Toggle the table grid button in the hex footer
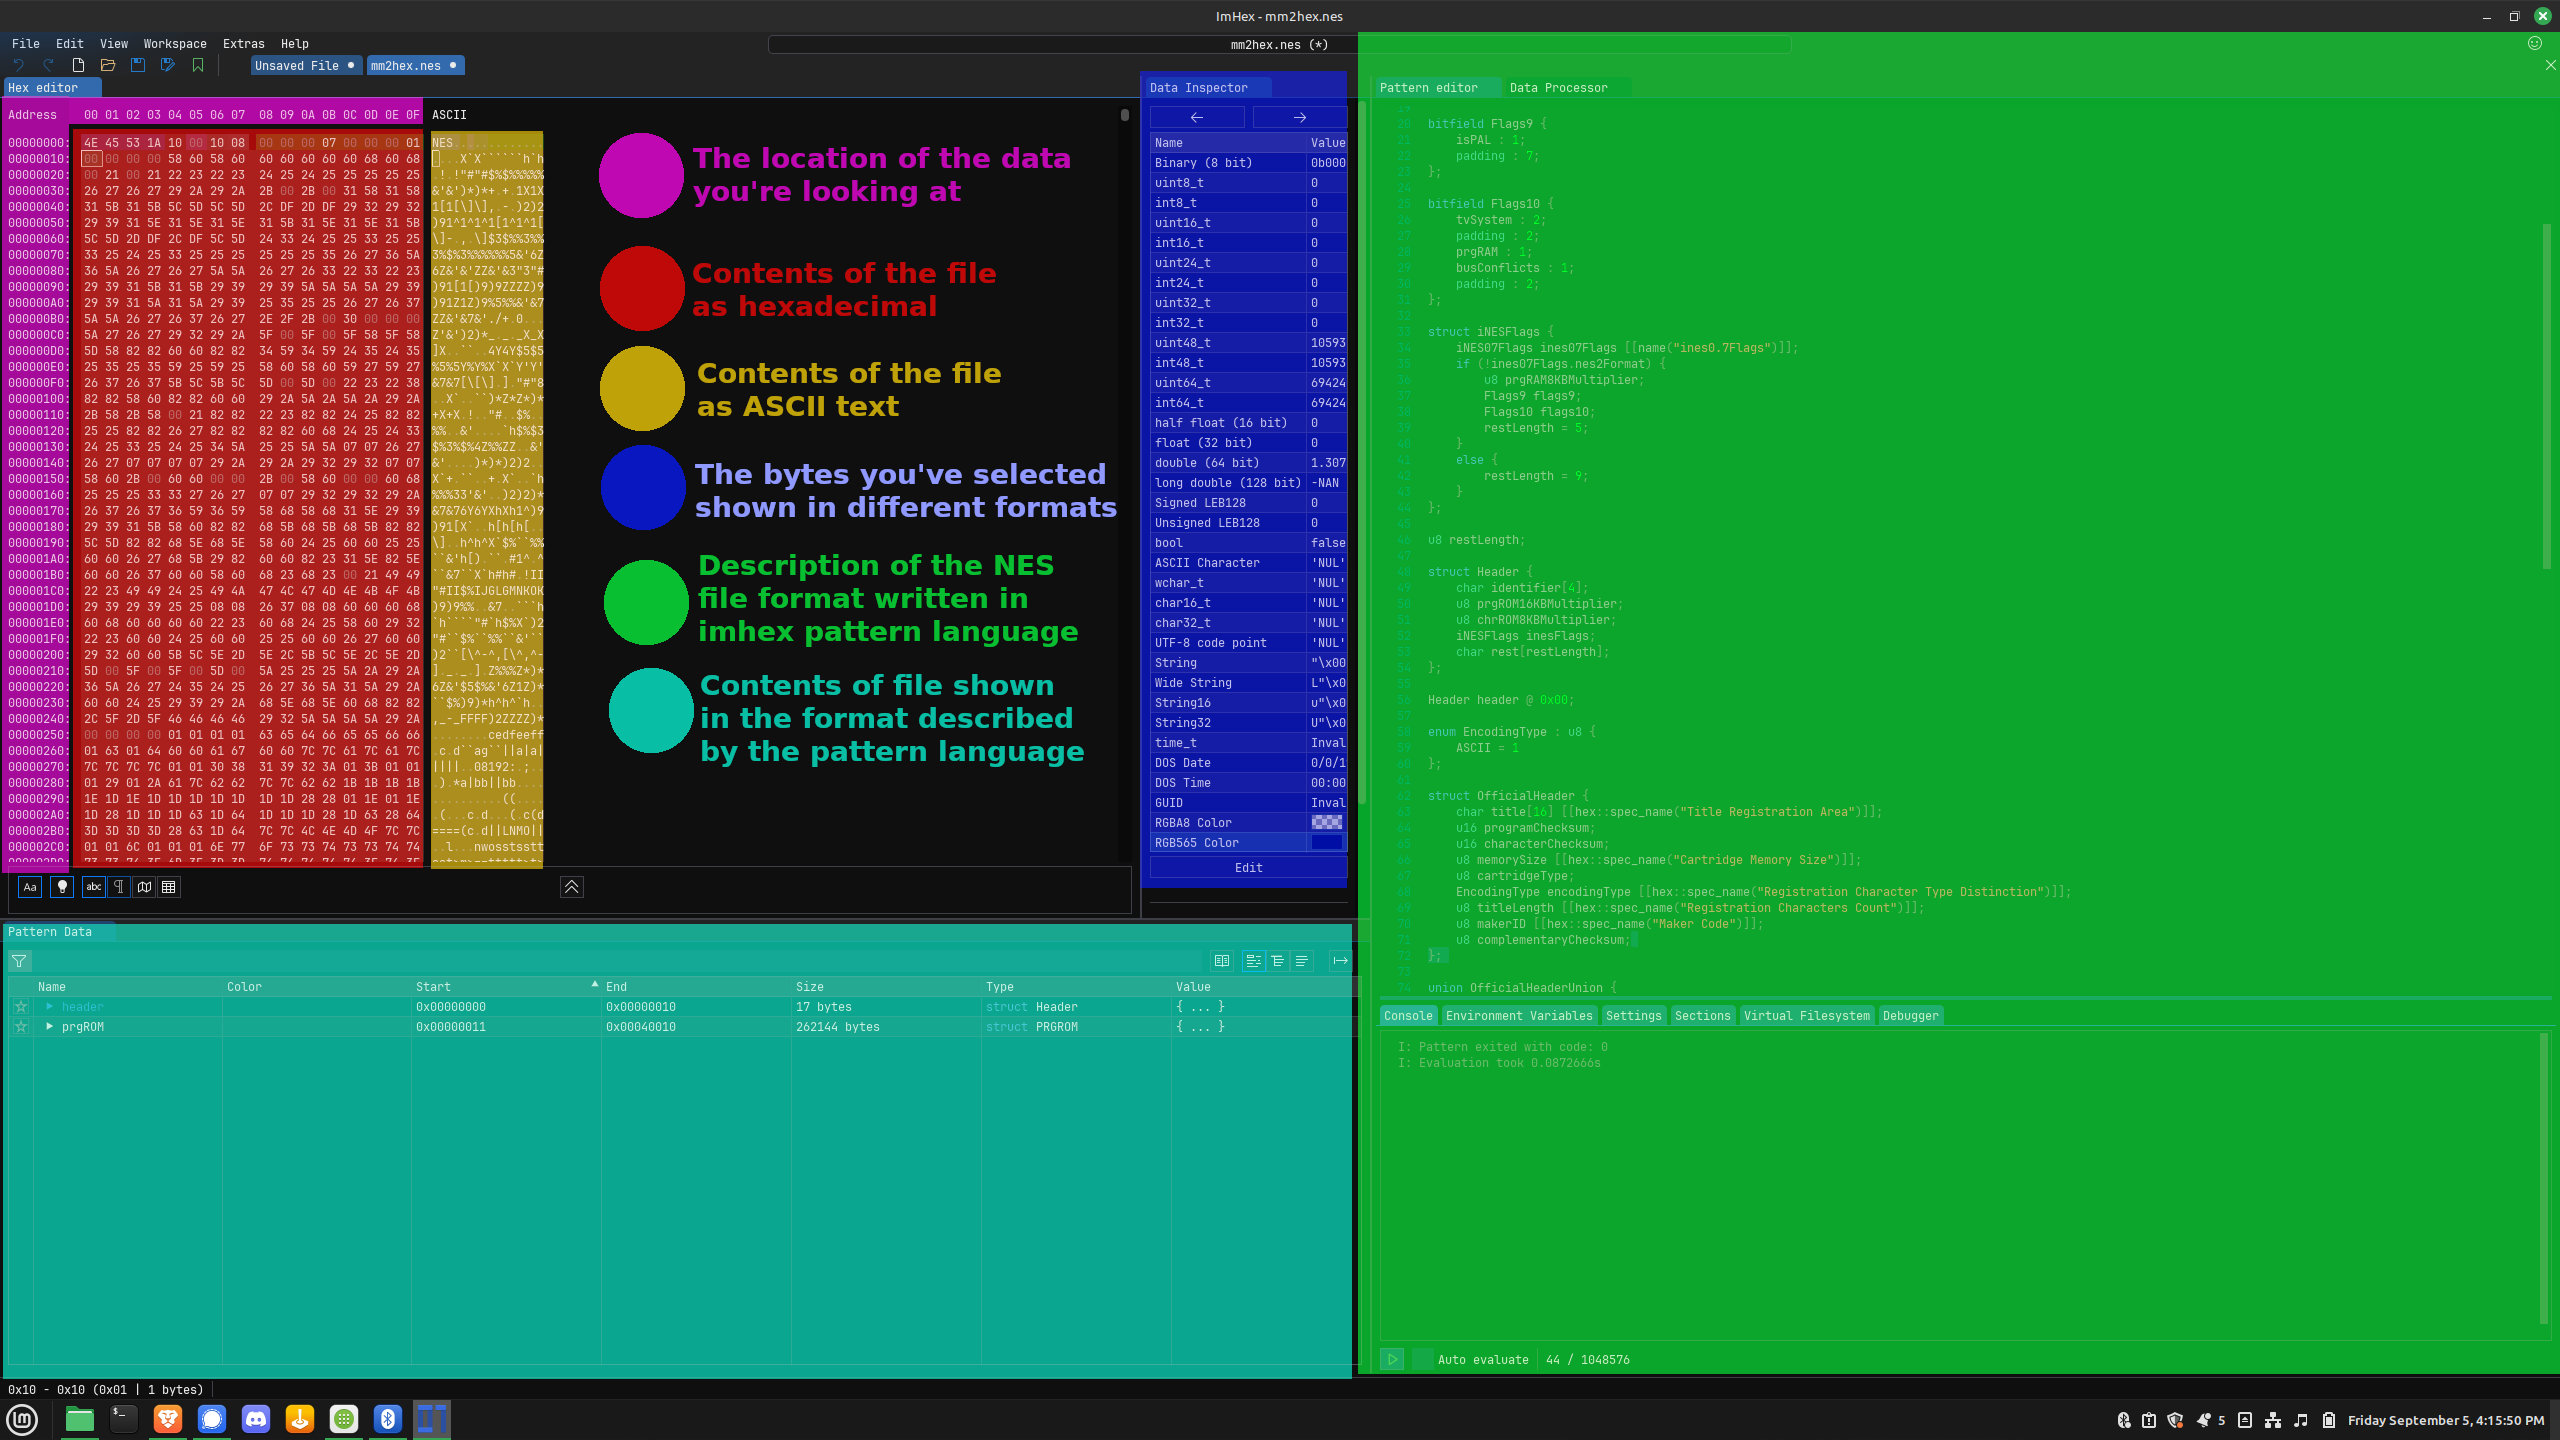The height and width of the screenshot is (1440, 2560). (169, 887)
